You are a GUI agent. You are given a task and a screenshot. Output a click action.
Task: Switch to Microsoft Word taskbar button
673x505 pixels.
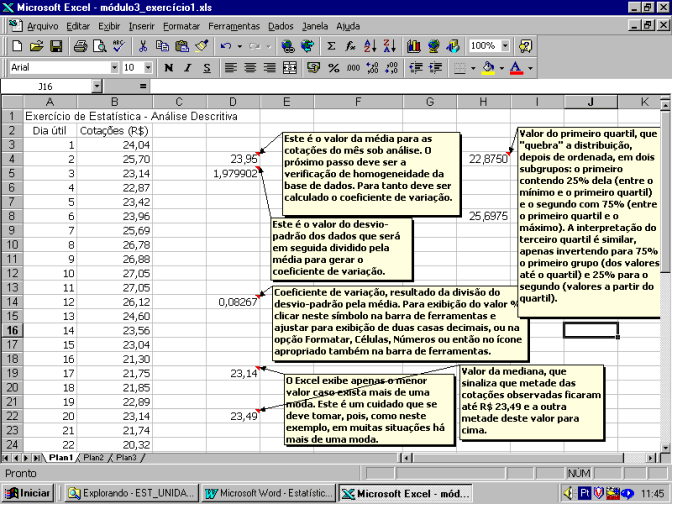[267, 493]
